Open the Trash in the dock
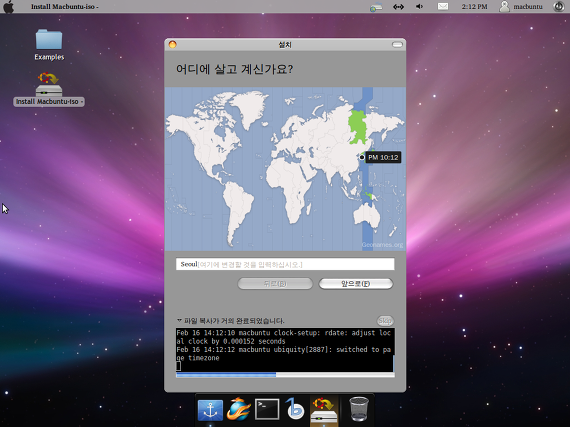570x427 pixels. (x=359, y=409)
